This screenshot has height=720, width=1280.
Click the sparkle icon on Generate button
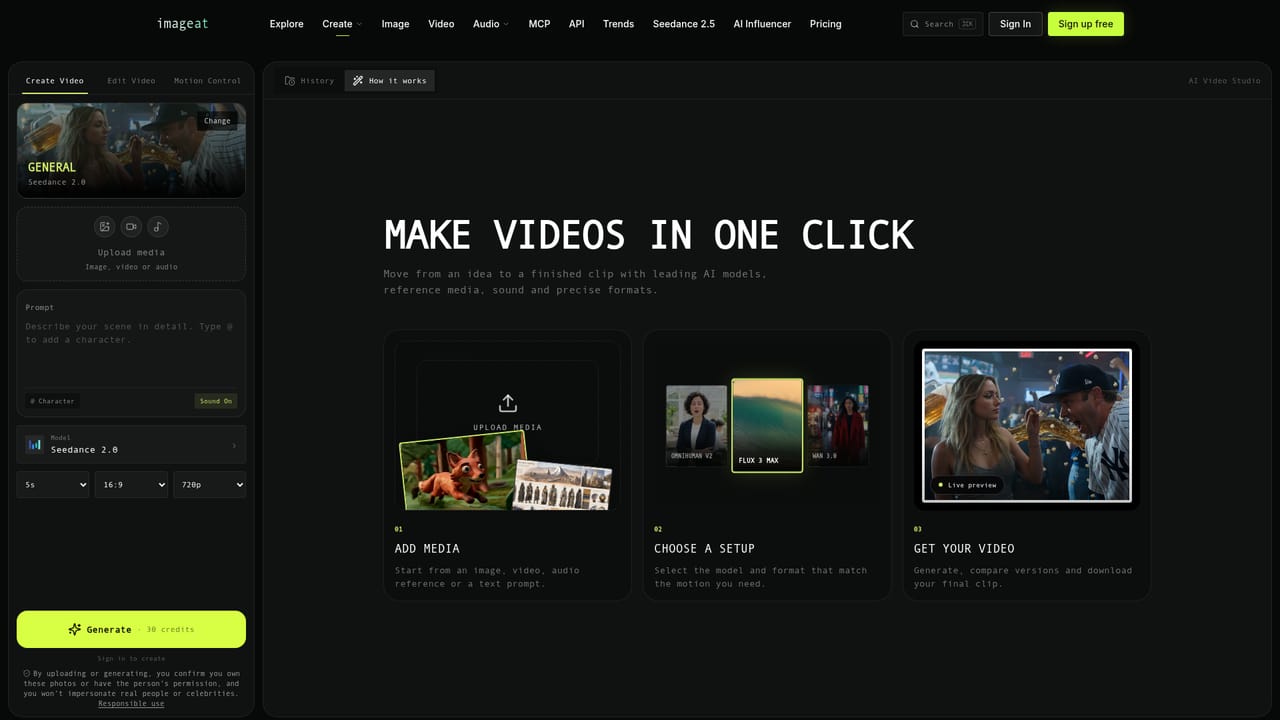coord(74,629)
